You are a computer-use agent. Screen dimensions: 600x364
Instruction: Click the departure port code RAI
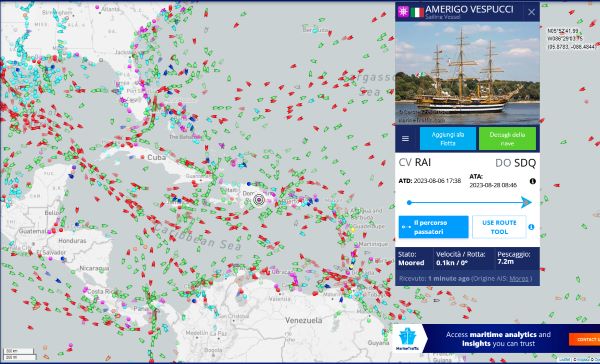pyautogui.click(x=423, y=162)
